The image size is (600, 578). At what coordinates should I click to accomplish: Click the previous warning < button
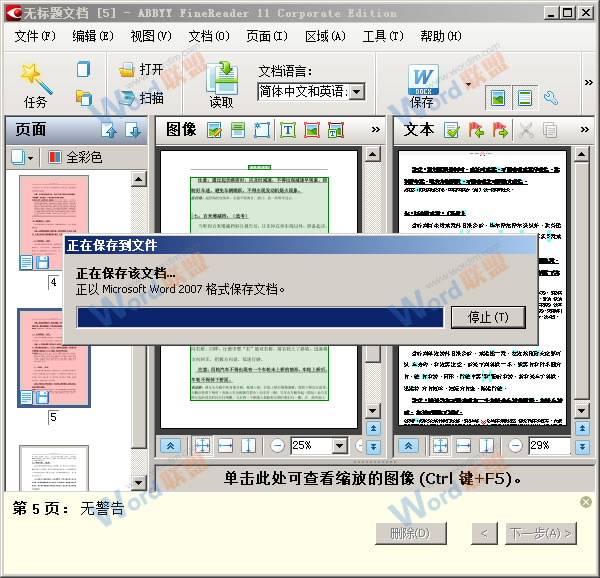coord(484,533)
